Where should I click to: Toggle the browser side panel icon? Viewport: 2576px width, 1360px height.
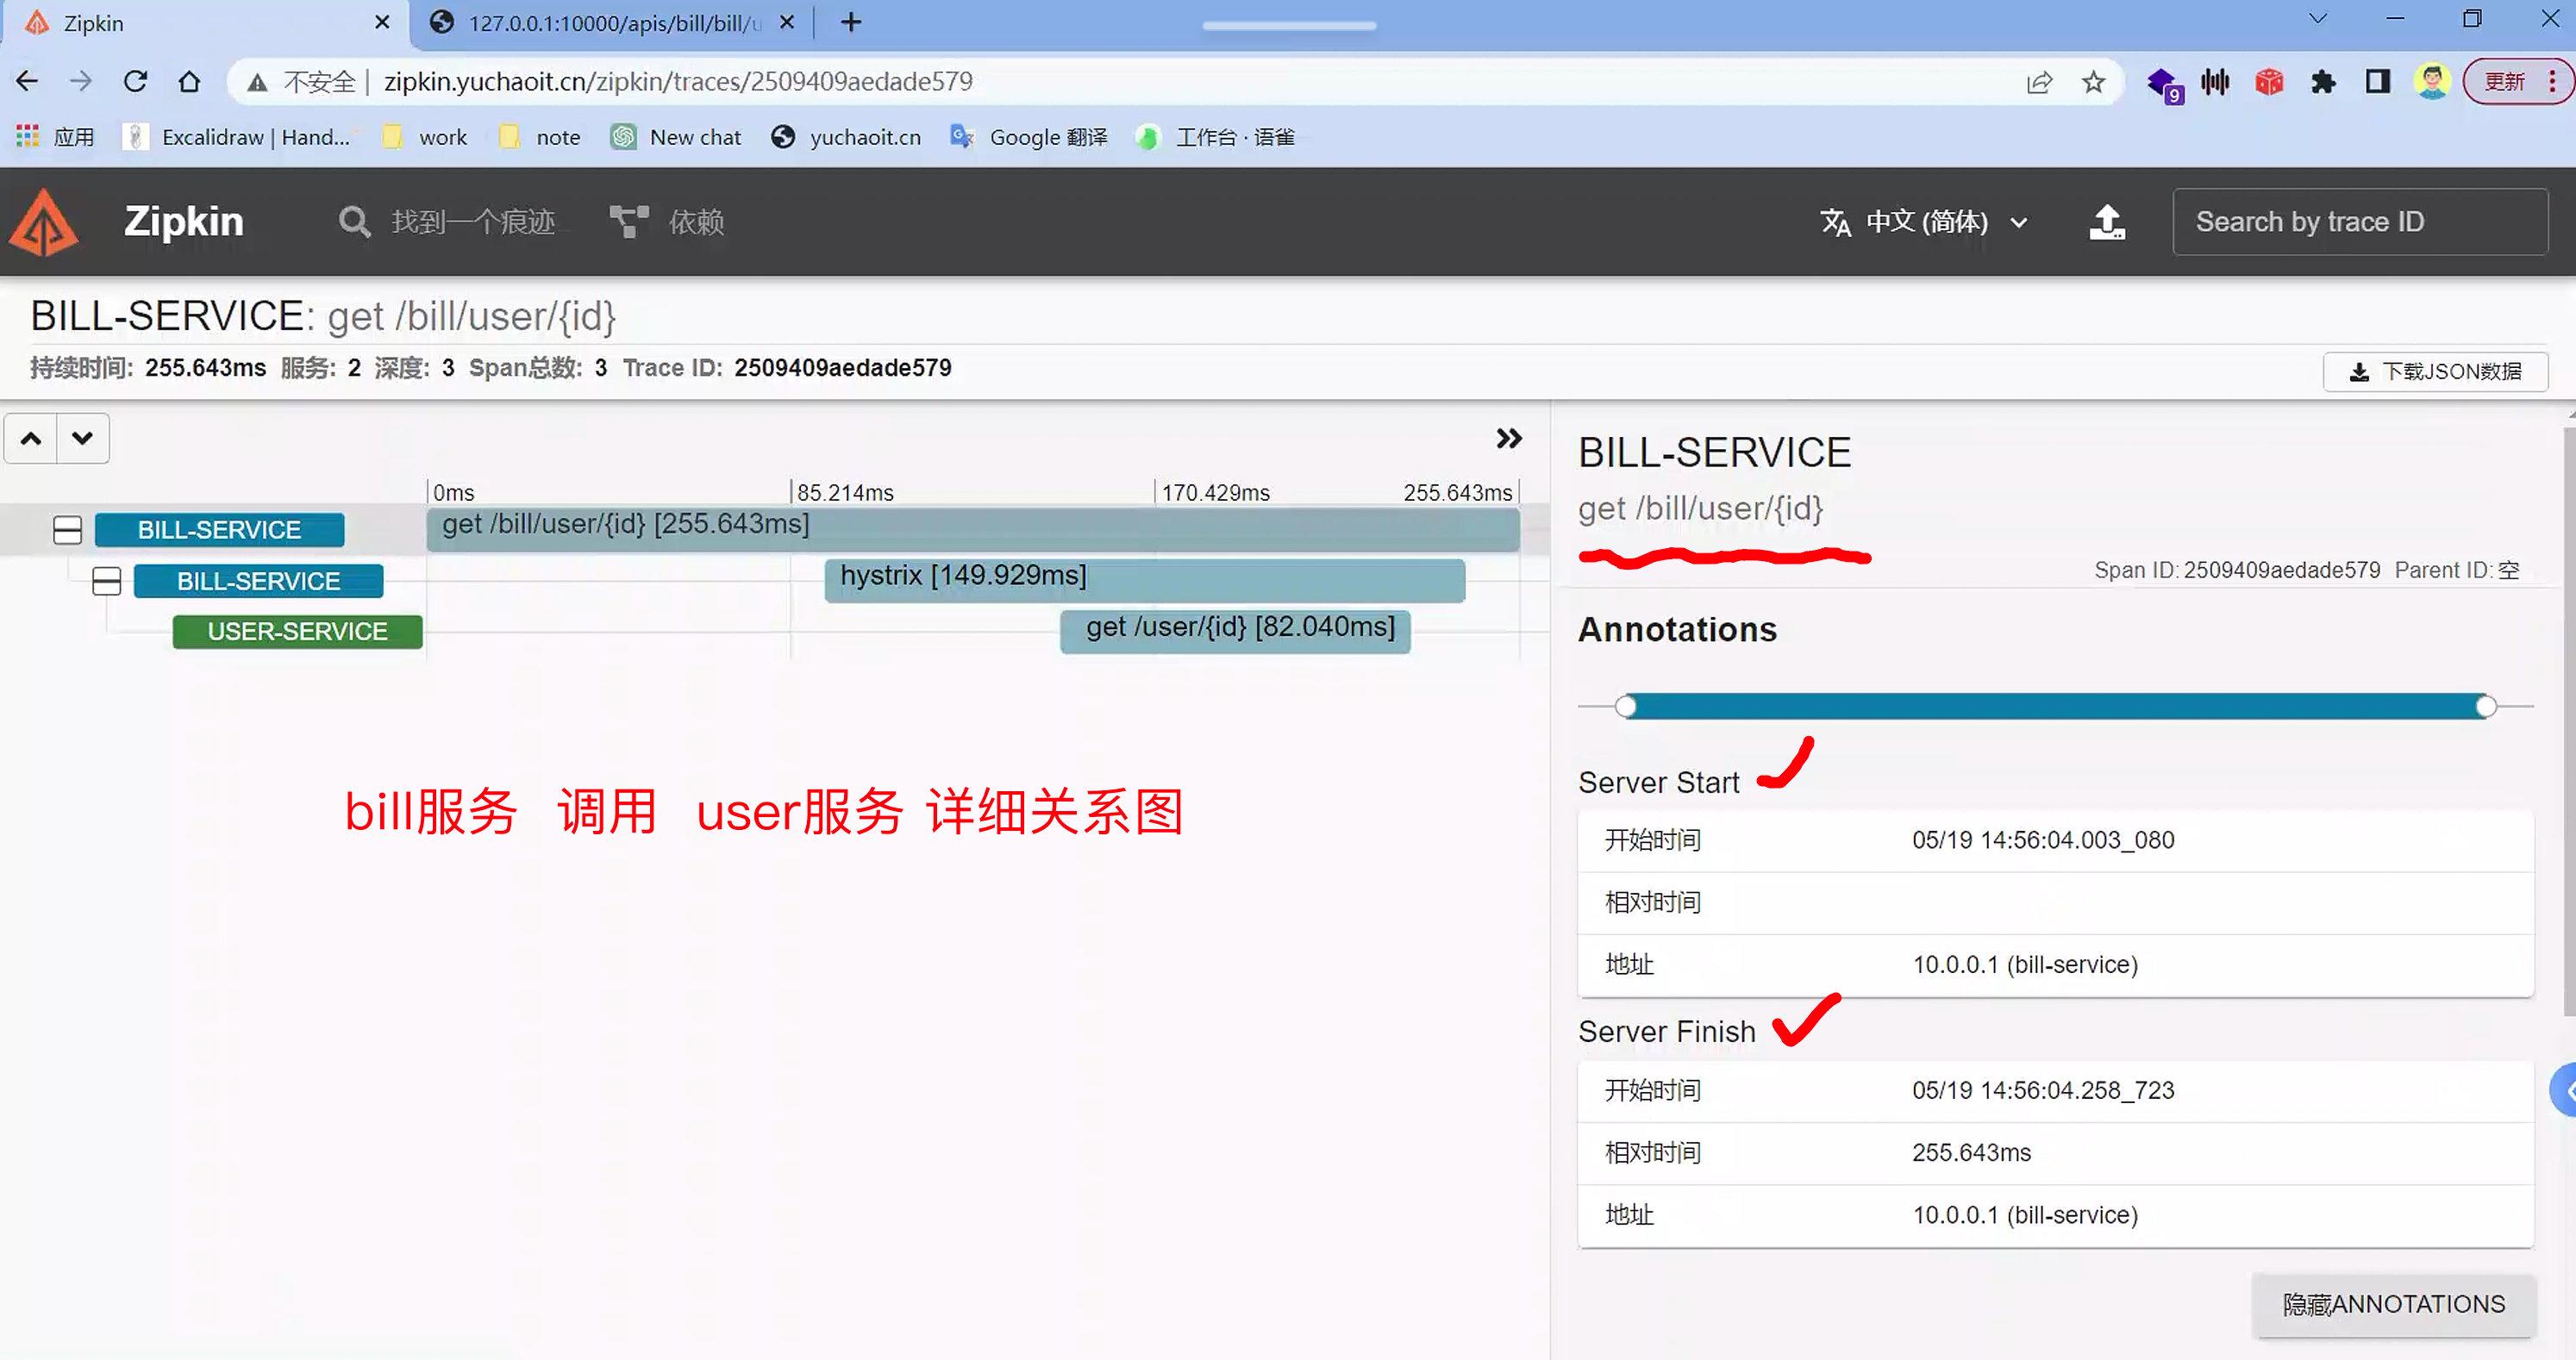click(2377, 82)
